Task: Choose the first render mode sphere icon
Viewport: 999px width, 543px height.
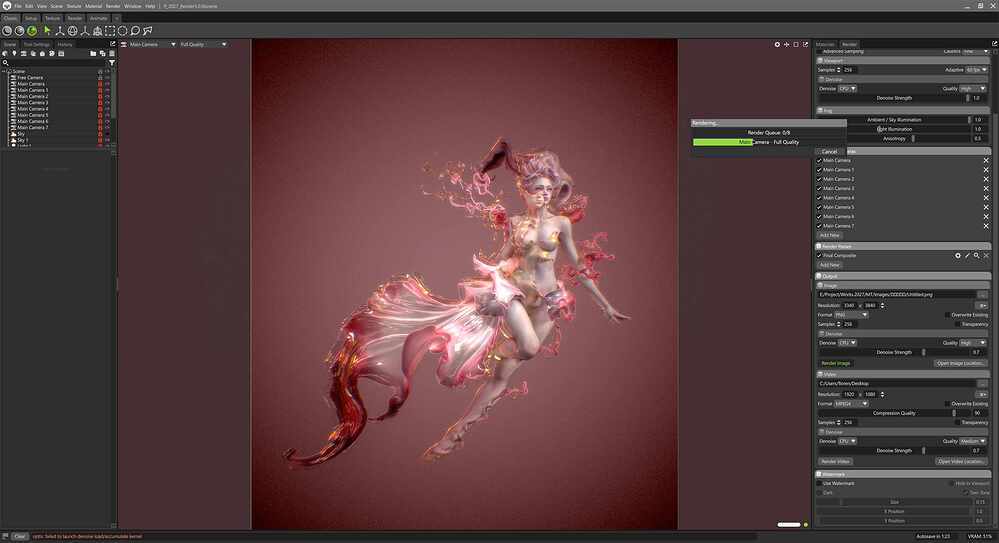Action: tap(7, 31)
